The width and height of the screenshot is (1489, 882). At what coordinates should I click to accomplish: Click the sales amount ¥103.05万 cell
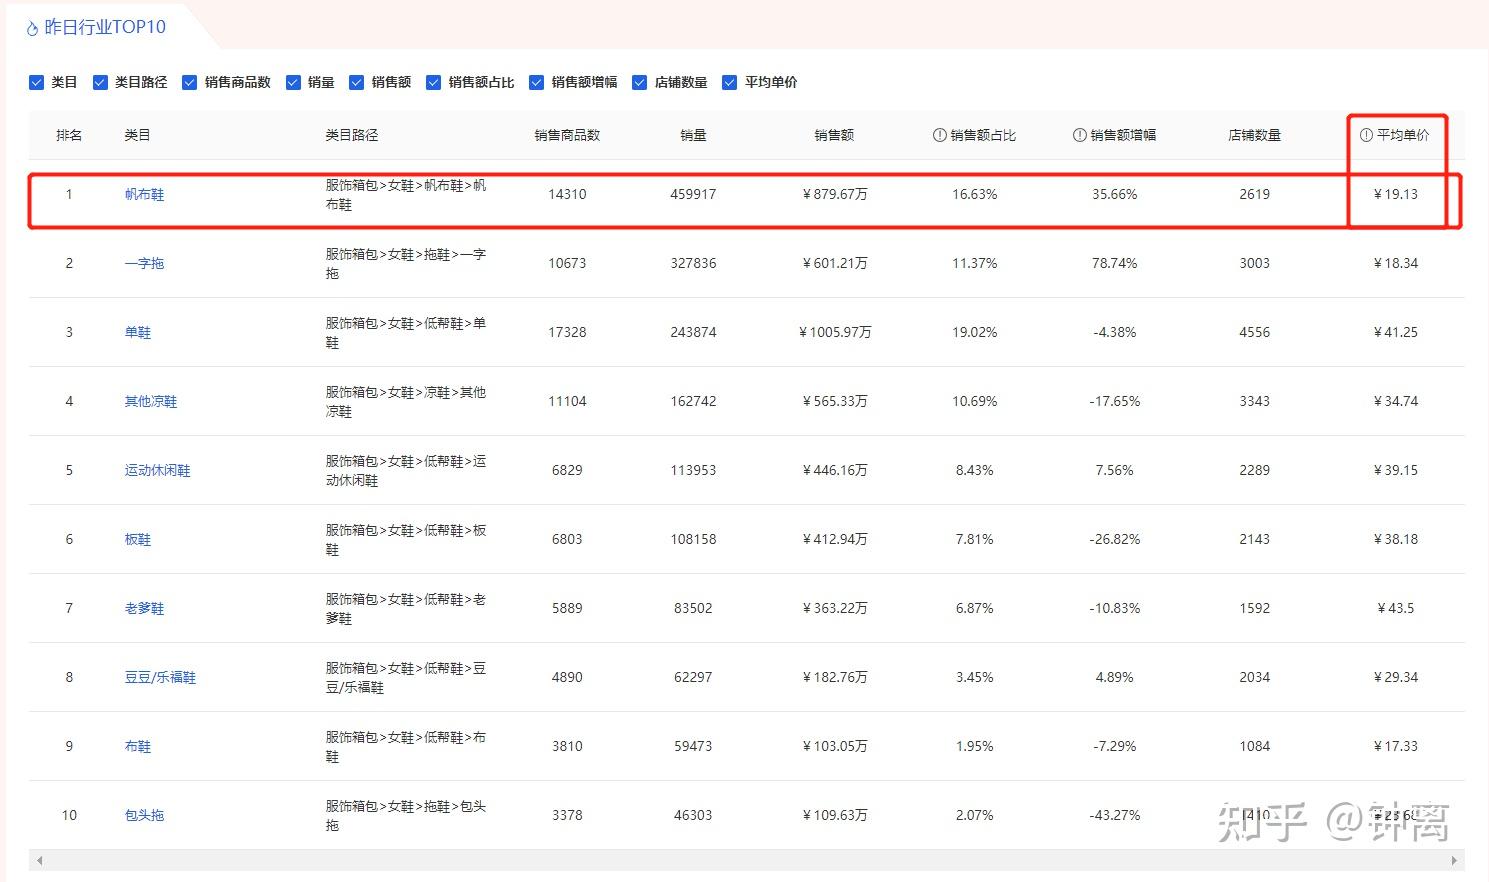[835, 746]
